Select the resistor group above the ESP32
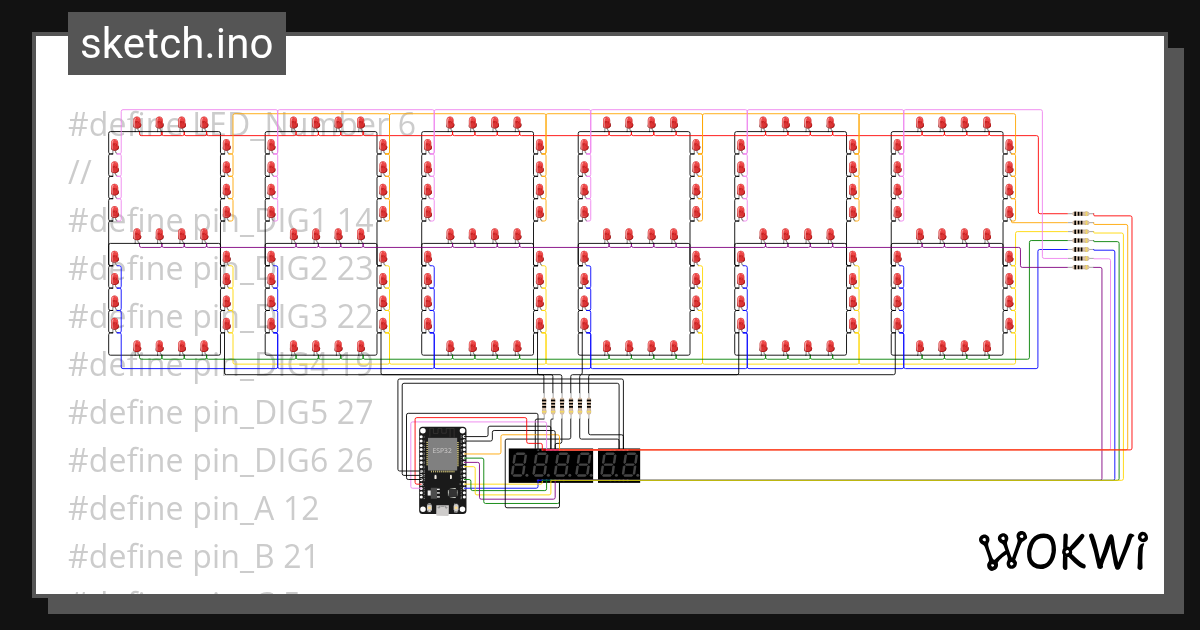1200x630 pixels. (566, 405)
